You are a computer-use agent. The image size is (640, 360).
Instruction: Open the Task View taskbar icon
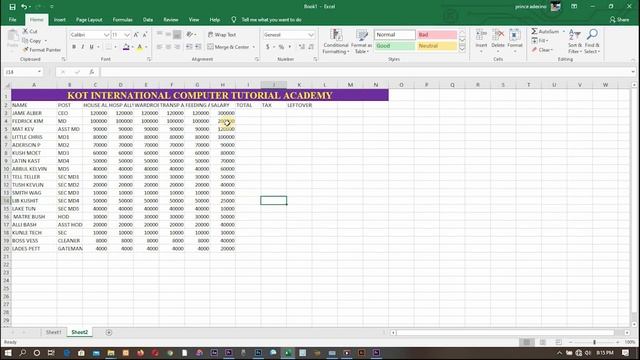51,353
